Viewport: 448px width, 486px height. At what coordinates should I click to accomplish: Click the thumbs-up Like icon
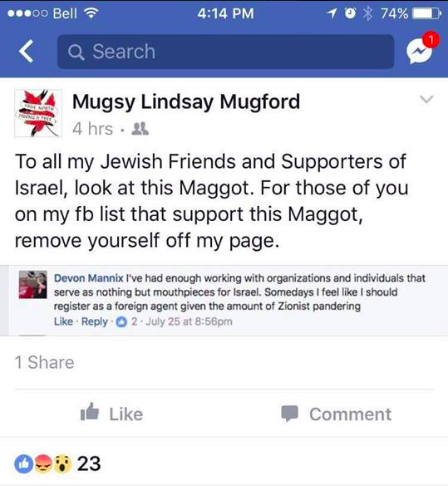[90, 412]
